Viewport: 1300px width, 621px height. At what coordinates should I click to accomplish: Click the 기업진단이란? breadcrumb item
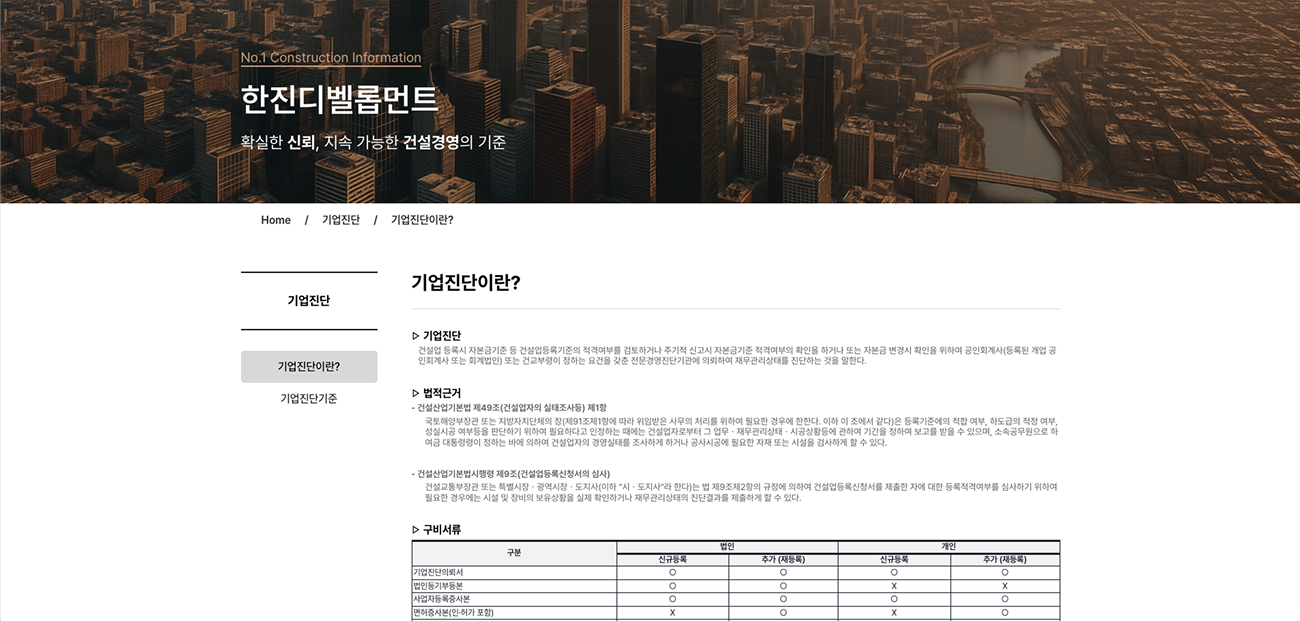[x=421, y=220]
